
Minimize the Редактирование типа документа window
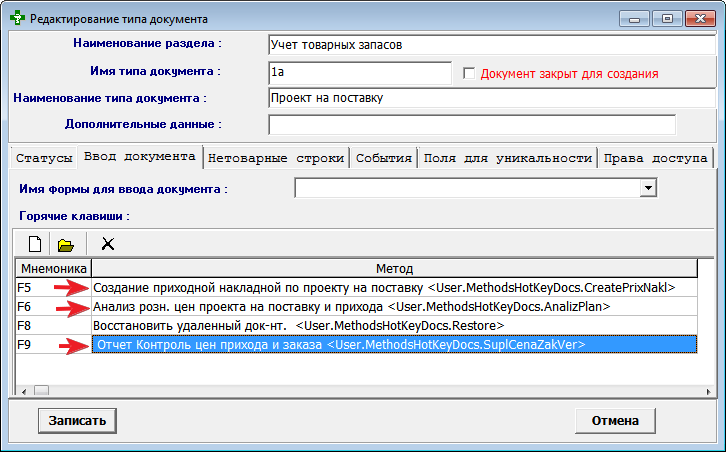tap(634, 19)
